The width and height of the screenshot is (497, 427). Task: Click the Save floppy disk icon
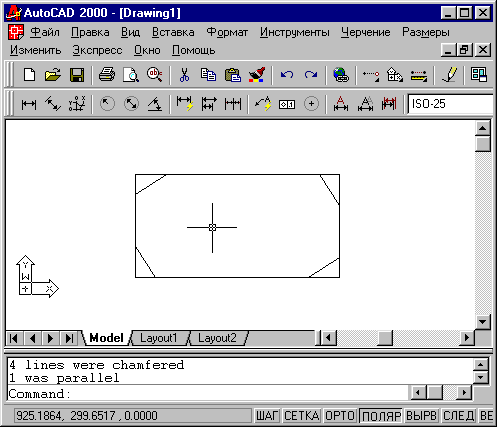[x=77, y=75]
